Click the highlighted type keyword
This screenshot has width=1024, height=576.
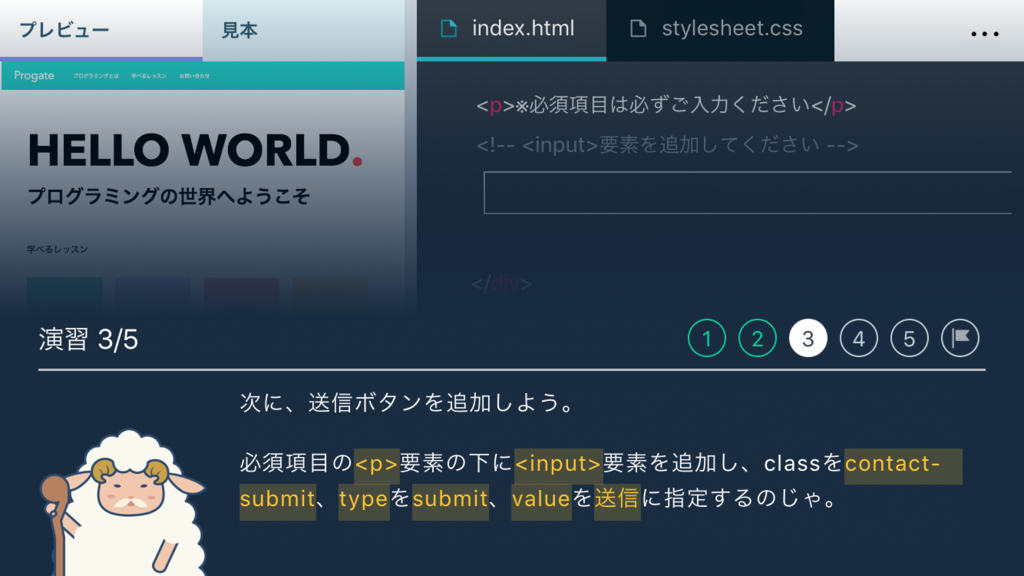[364, 500]
